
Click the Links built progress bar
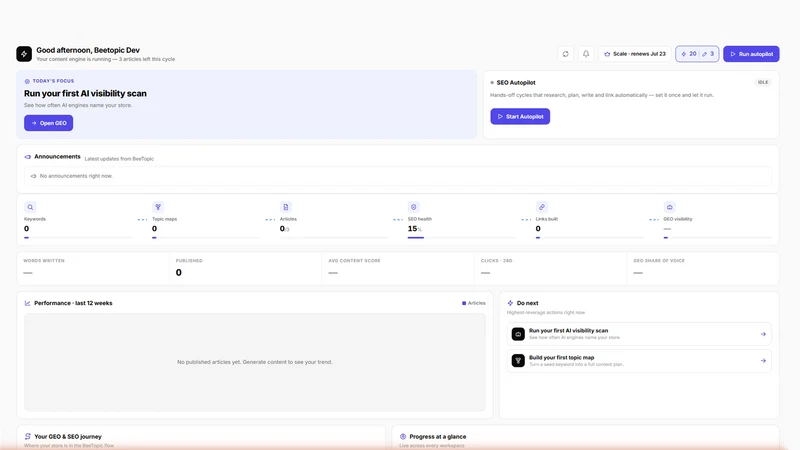[x=590, y=238]
